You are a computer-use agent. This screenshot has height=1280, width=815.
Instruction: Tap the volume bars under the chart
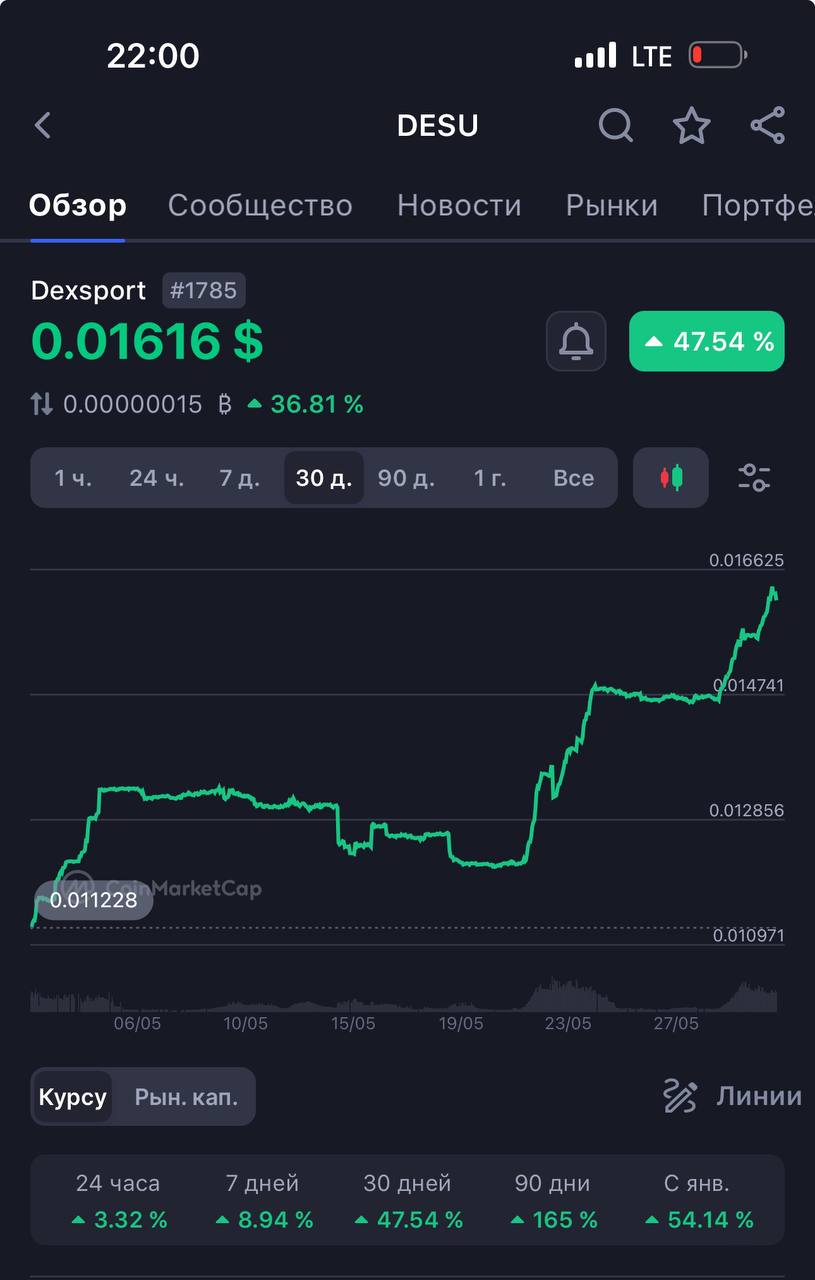point(404,996)
